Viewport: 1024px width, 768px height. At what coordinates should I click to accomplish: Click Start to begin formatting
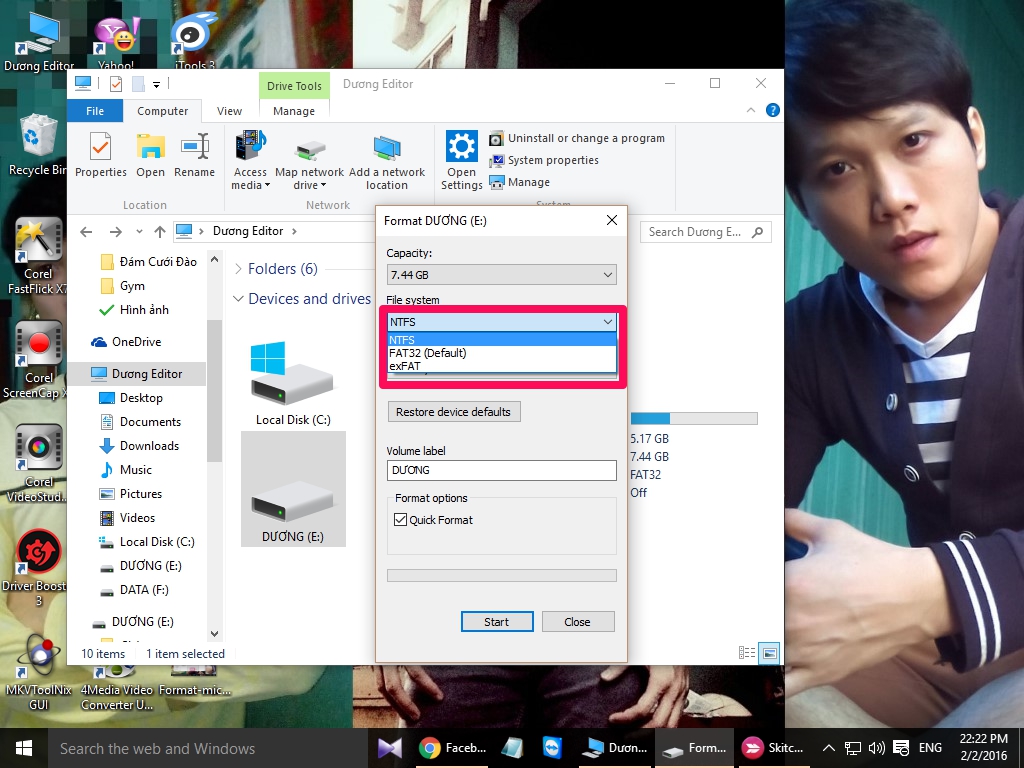tap(497, 621)
